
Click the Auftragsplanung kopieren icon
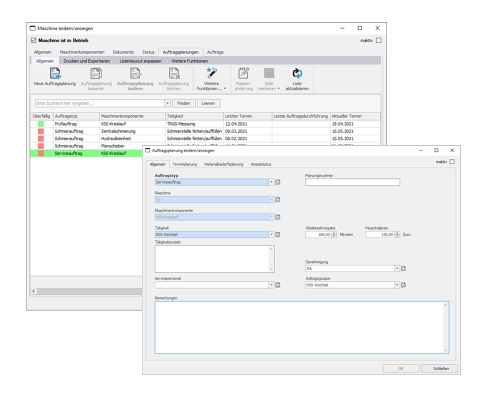[x=96, y=73]
